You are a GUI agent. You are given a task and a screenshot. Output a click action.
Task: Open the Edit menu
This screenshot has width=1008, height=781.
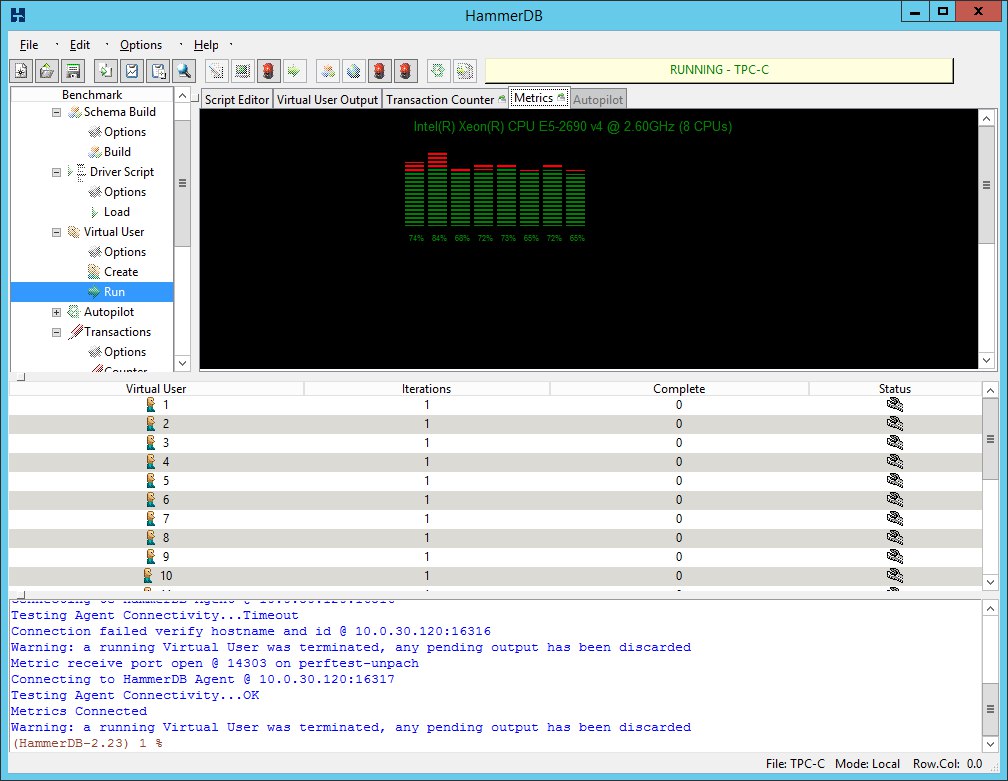pyautogui.click(x=80, y=45)
